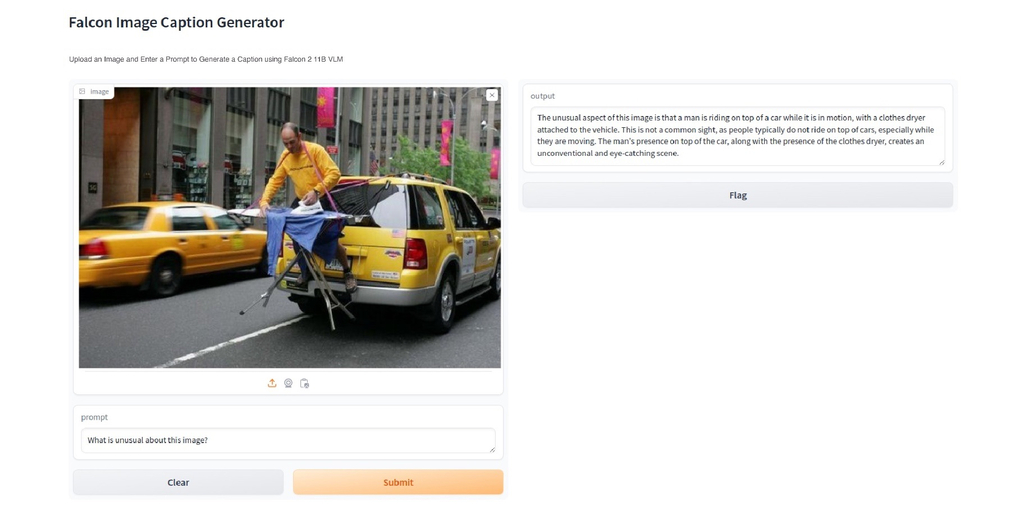
Task: Click the Falcon 2 11B VLM description text
Action: pos(206,59)
